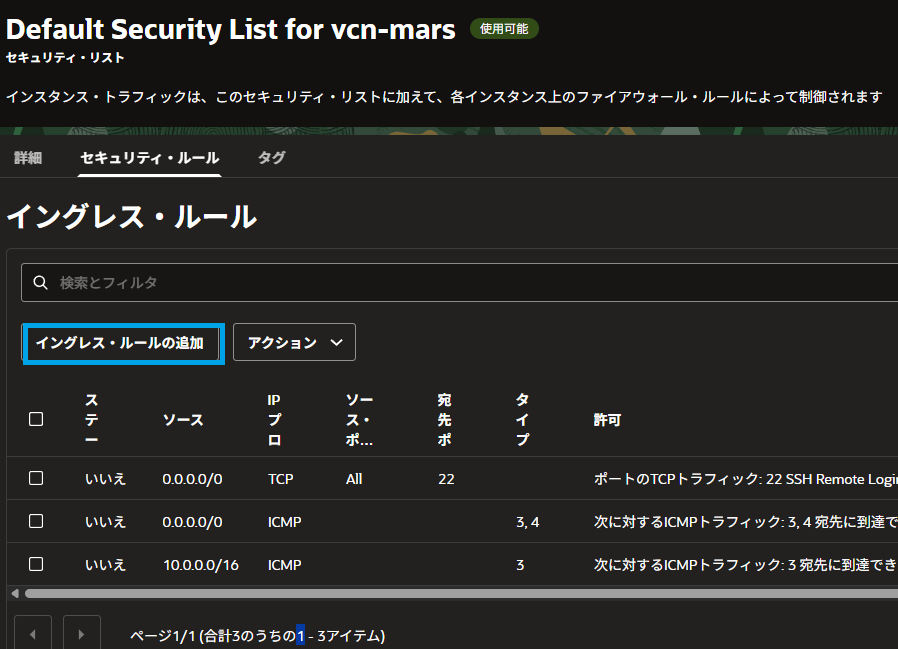The image size is (898, 649).
Task: Click the IP プロ column header
Action: (275, 420)
